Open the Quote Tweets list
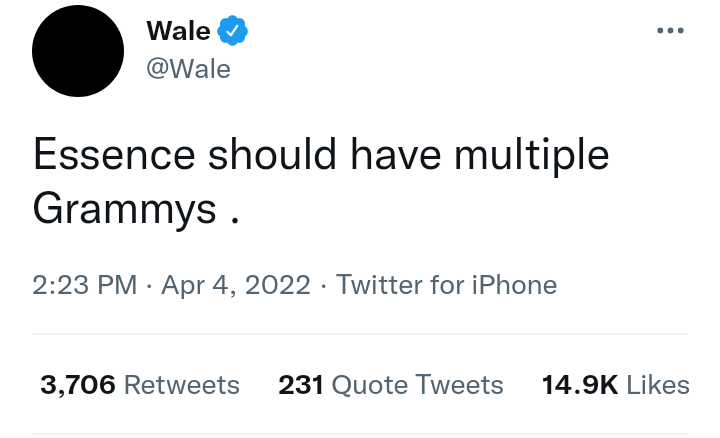 tap(417, 385)
